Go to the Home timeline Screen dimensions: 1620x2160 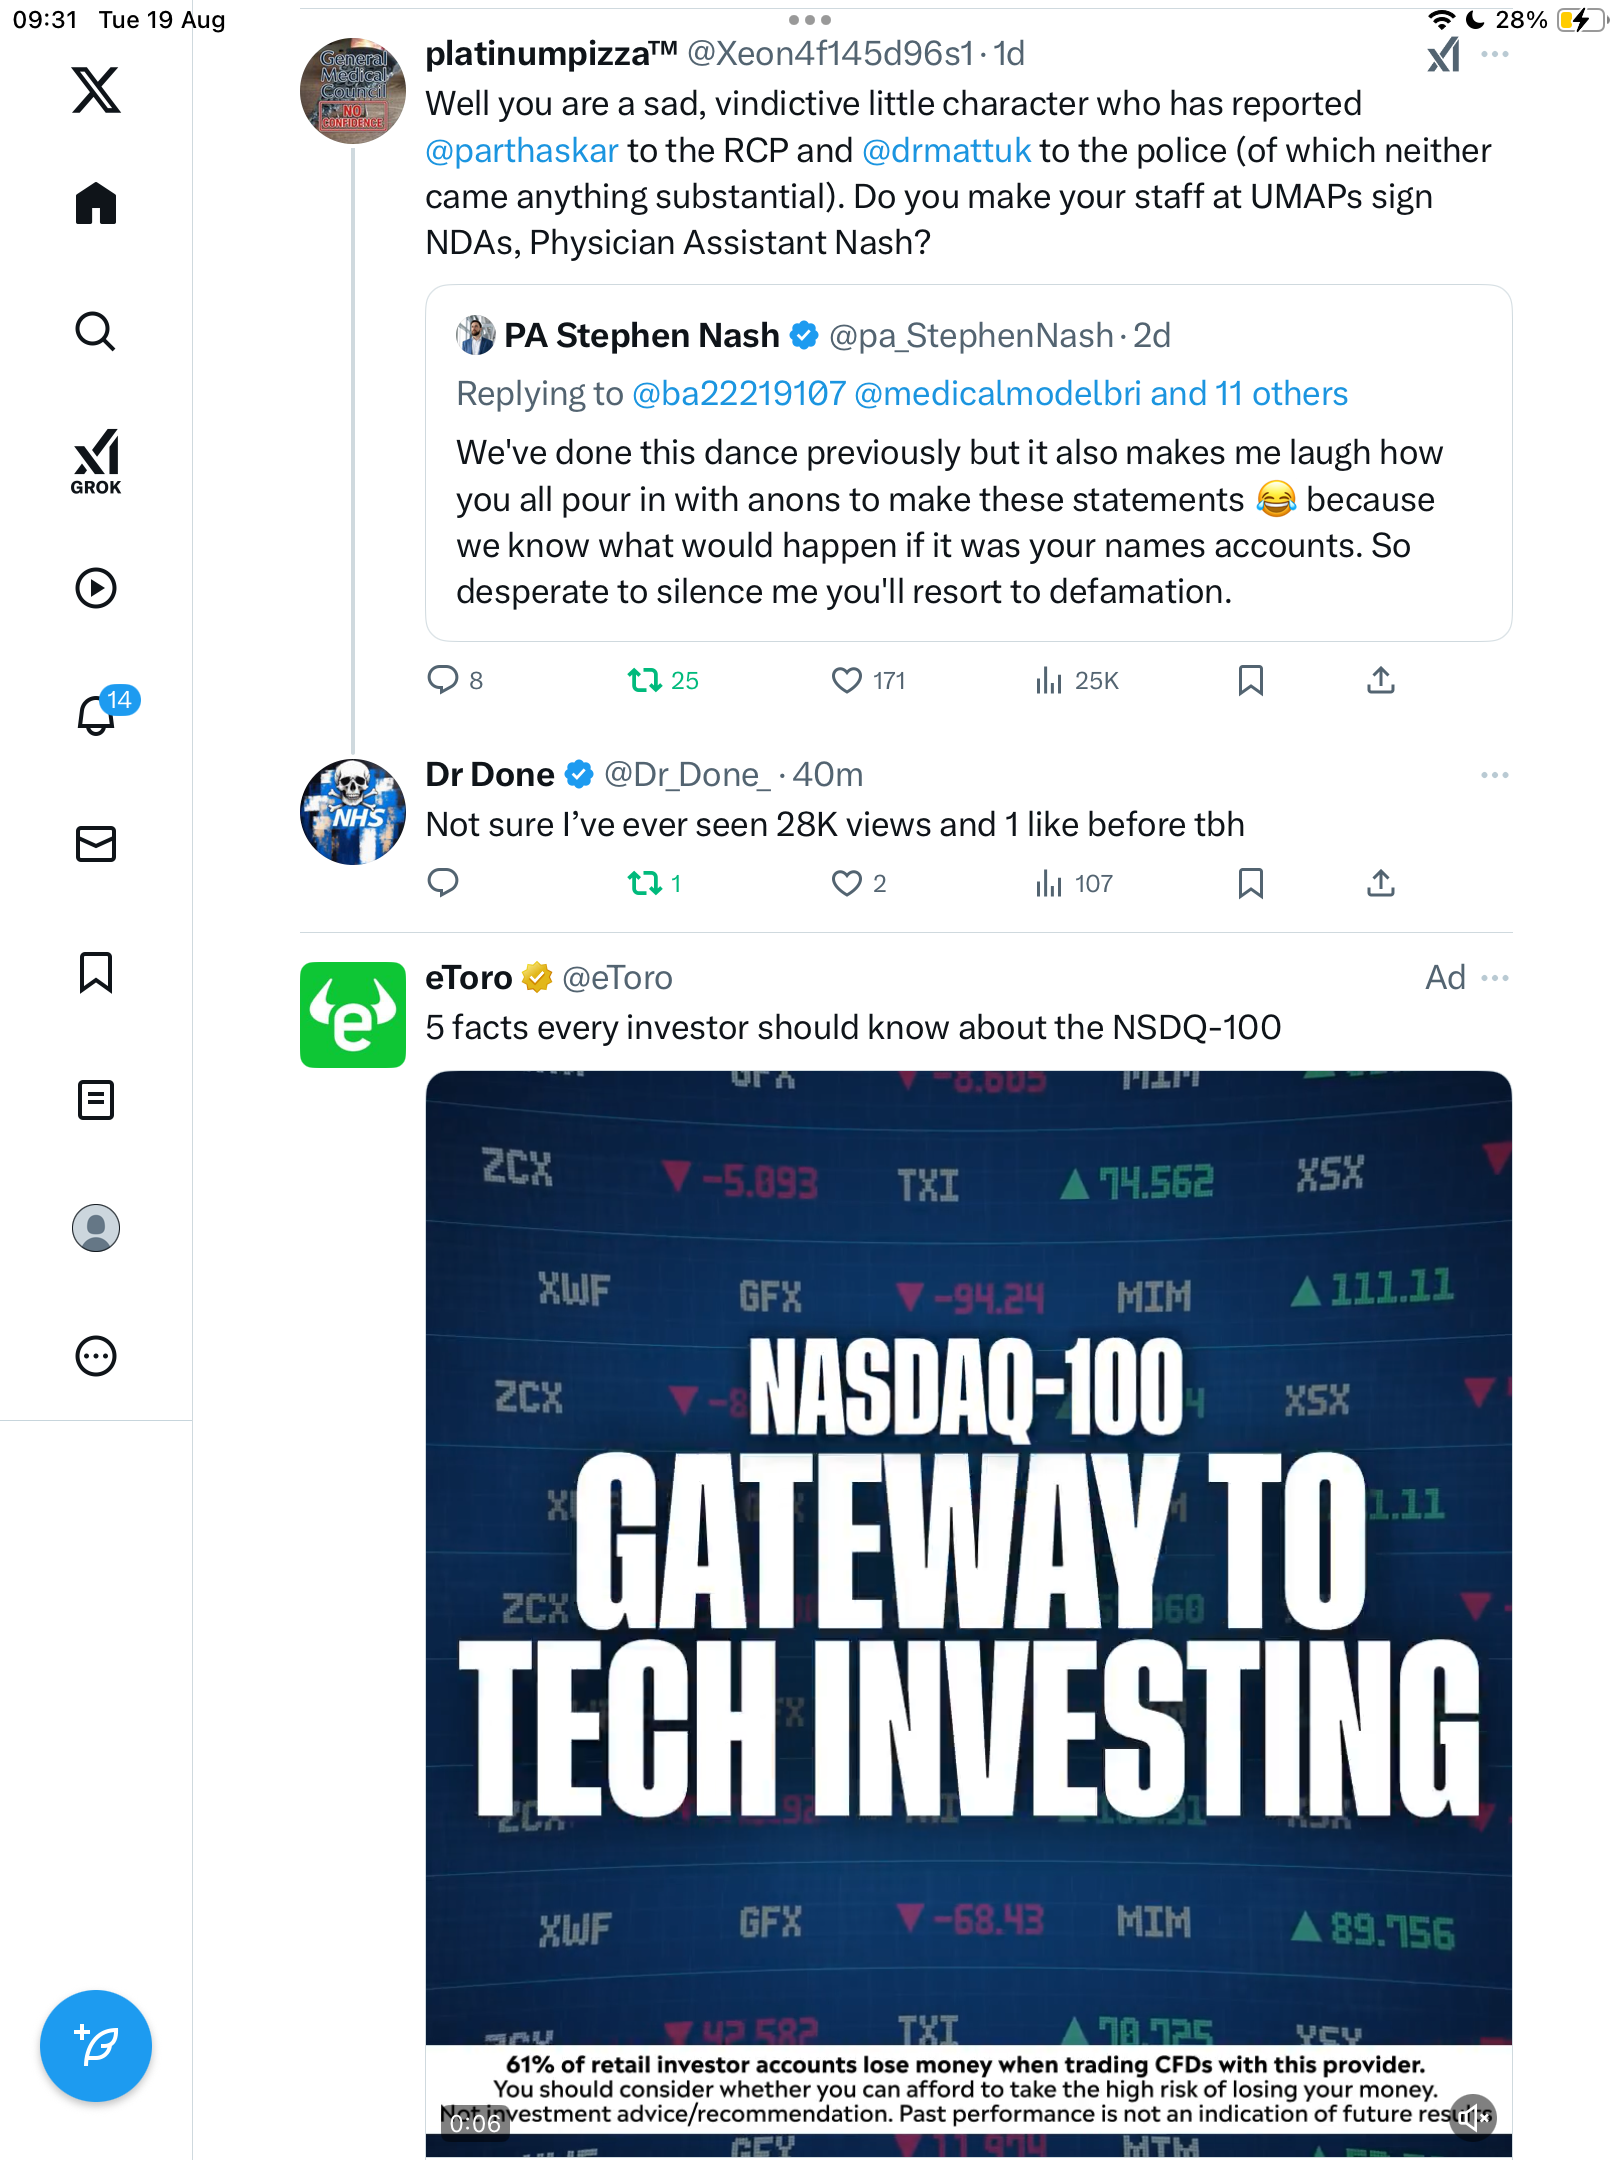click(x=96, y=204)
